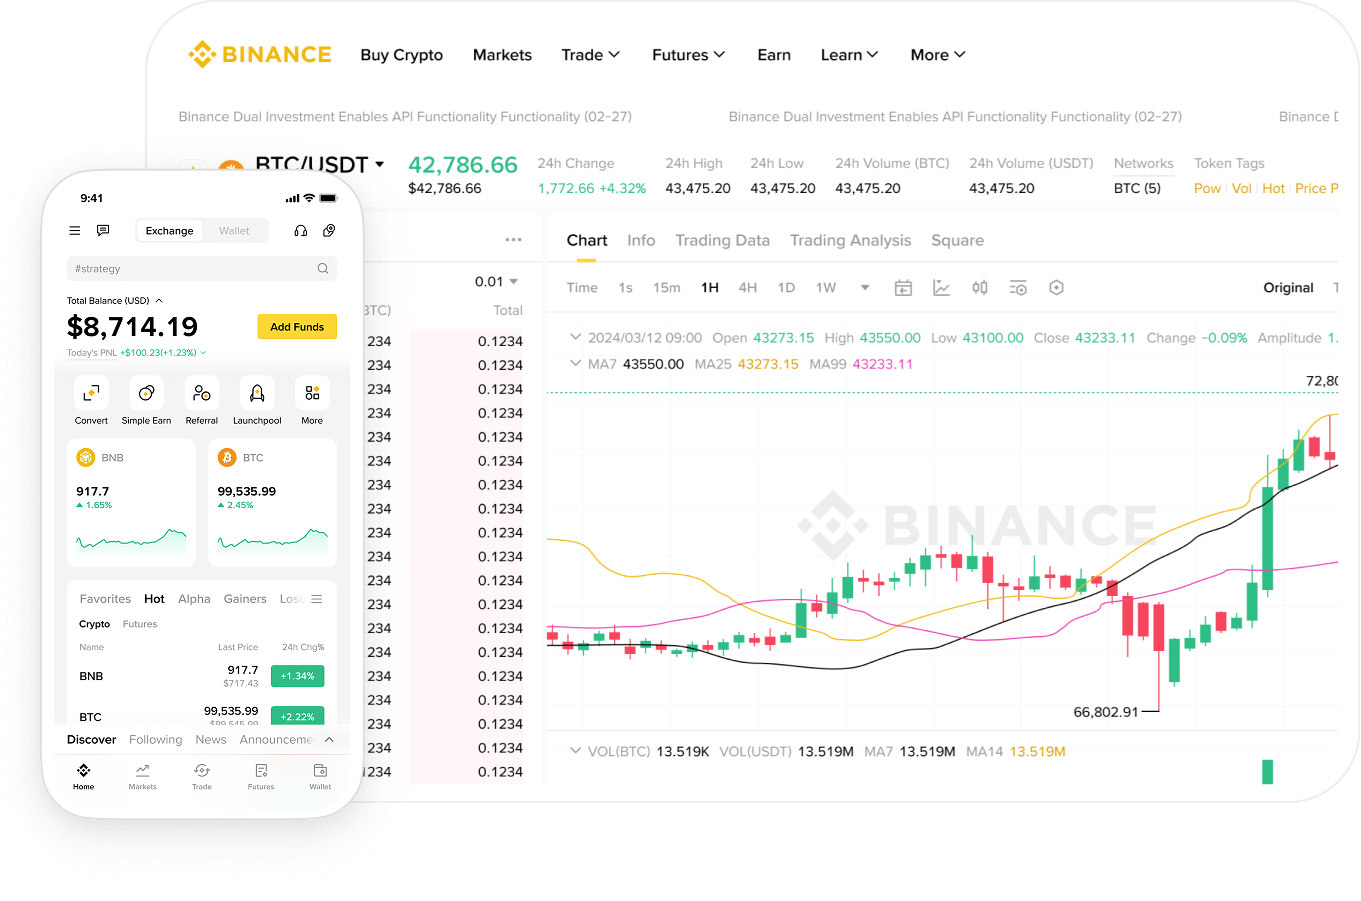Collapse the VOL(BTC) indicator row
Viewport: 1361px width, 901px height.
click(x=575, y=750)
